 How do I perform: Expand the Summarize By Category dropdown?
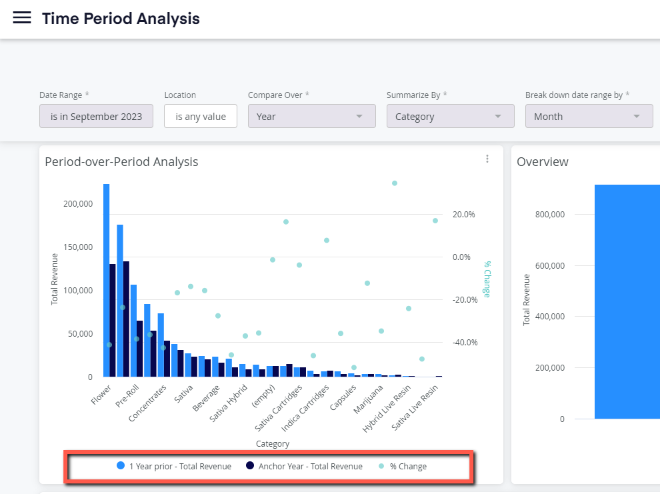tap(450, 116)
